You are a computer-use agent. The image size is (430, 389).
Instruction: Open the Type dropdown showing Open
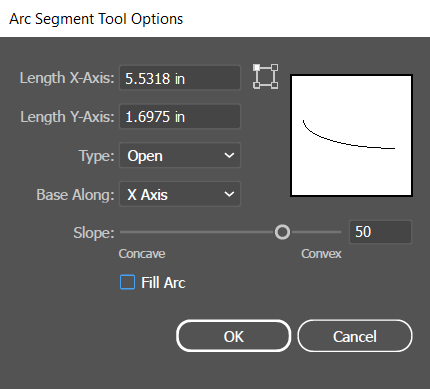pos(180,155)
